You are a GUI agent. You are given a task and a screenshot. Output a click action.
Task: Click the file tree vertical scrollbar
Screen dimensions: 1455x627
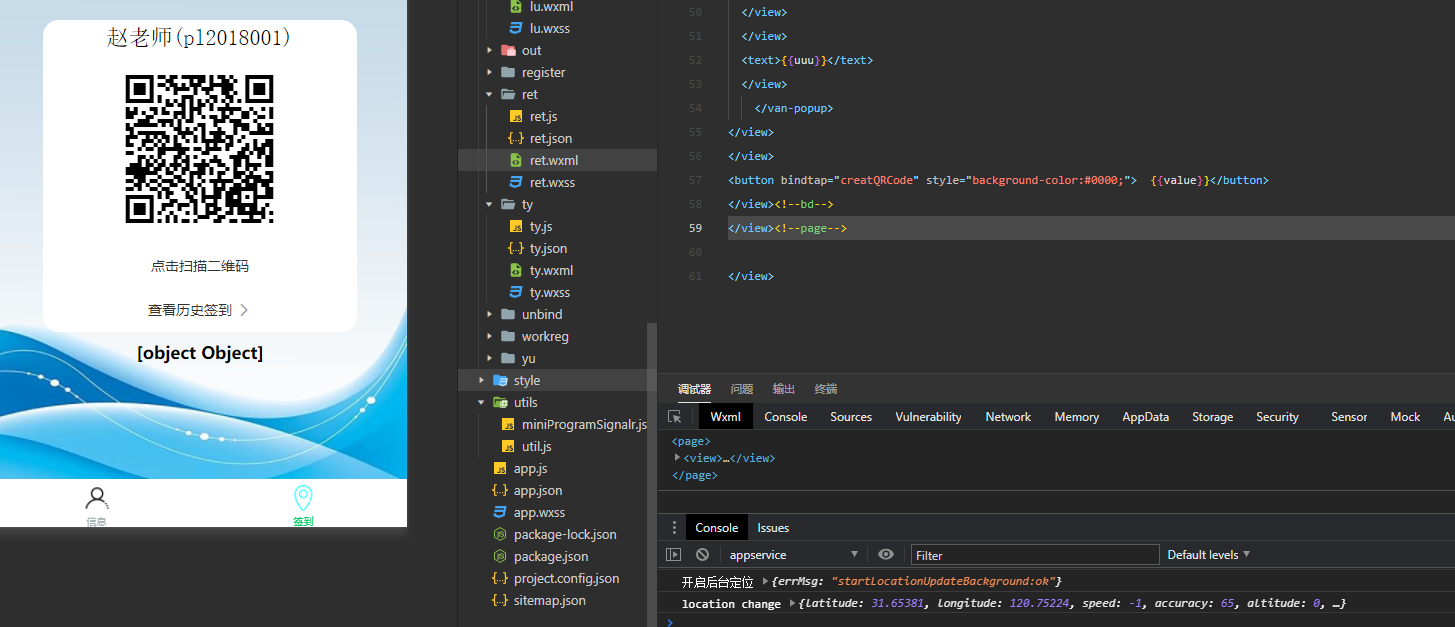pos(652,475)
